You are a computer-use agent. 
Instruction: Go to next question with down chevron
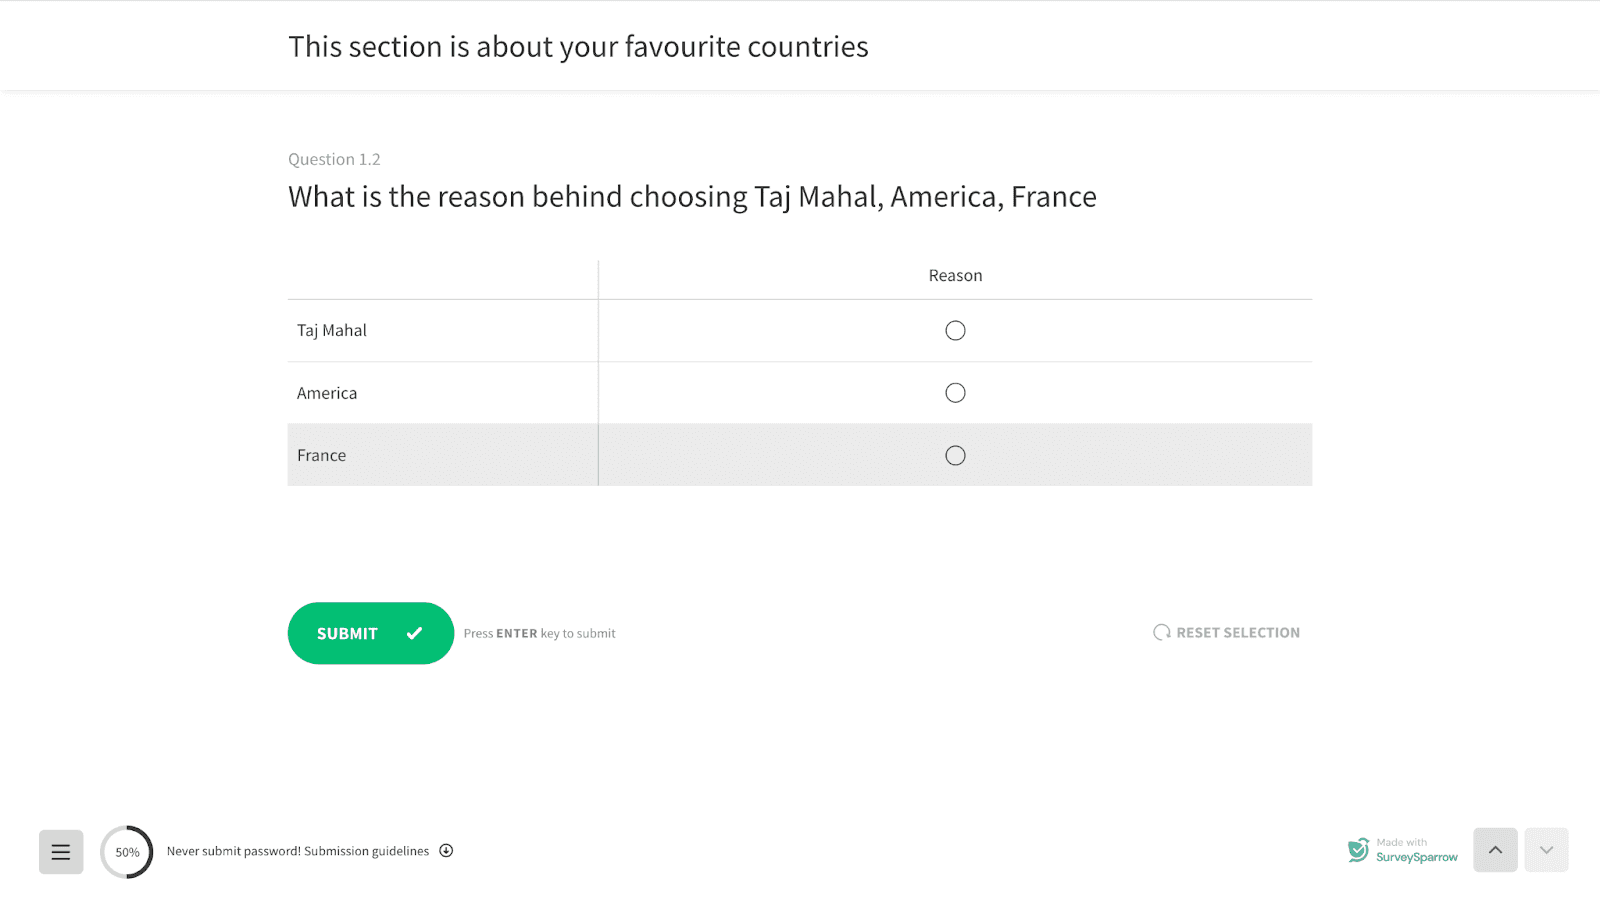click(x=1546, y=850)
